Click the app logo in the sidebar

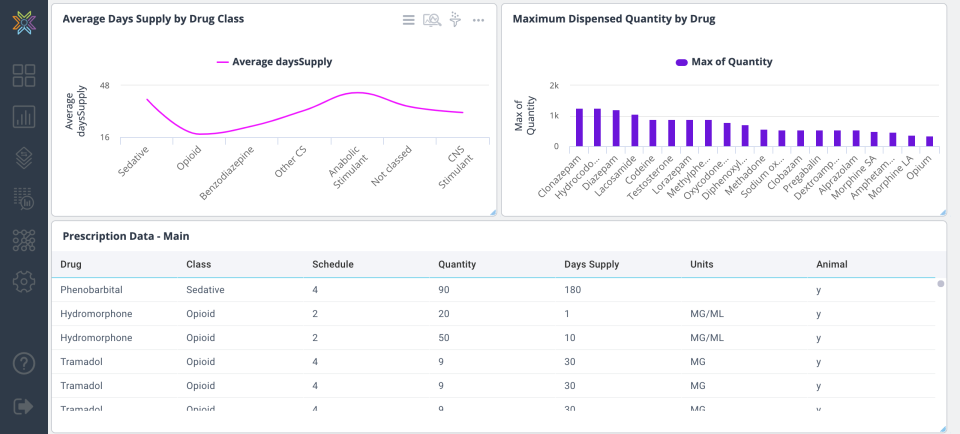tap(24, 23)
